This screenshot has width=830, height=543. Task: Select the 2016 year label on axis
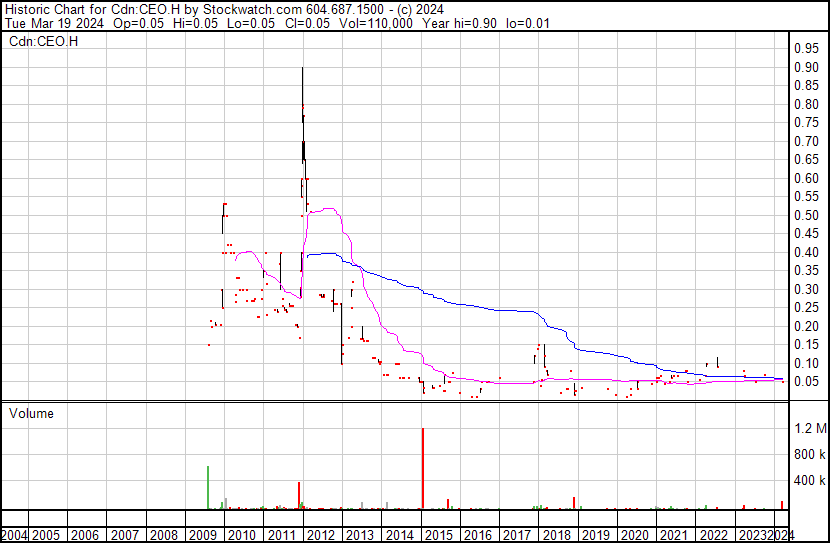coord(478,535)
